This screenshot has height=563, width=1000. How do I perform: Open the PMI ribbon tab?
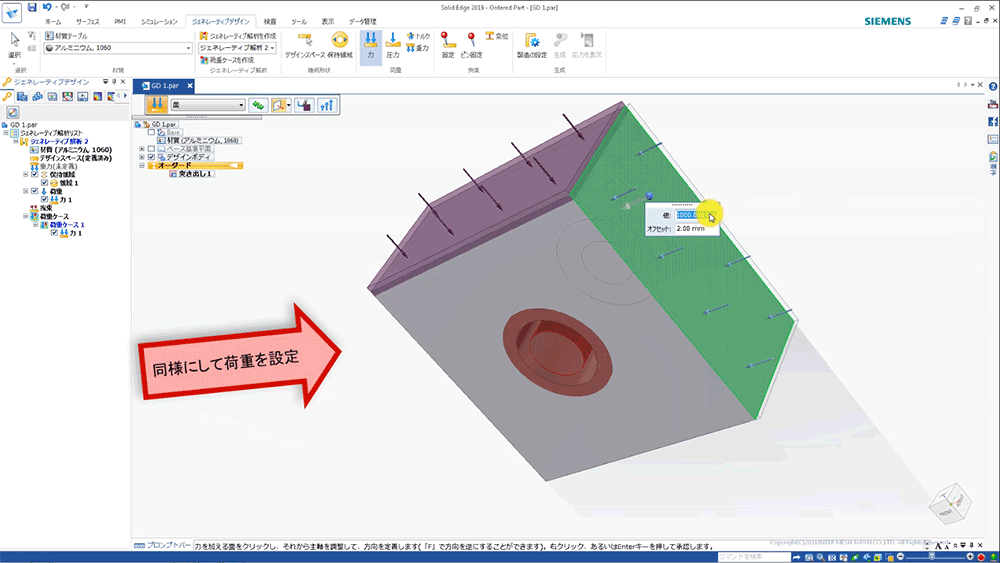[120, 22]
